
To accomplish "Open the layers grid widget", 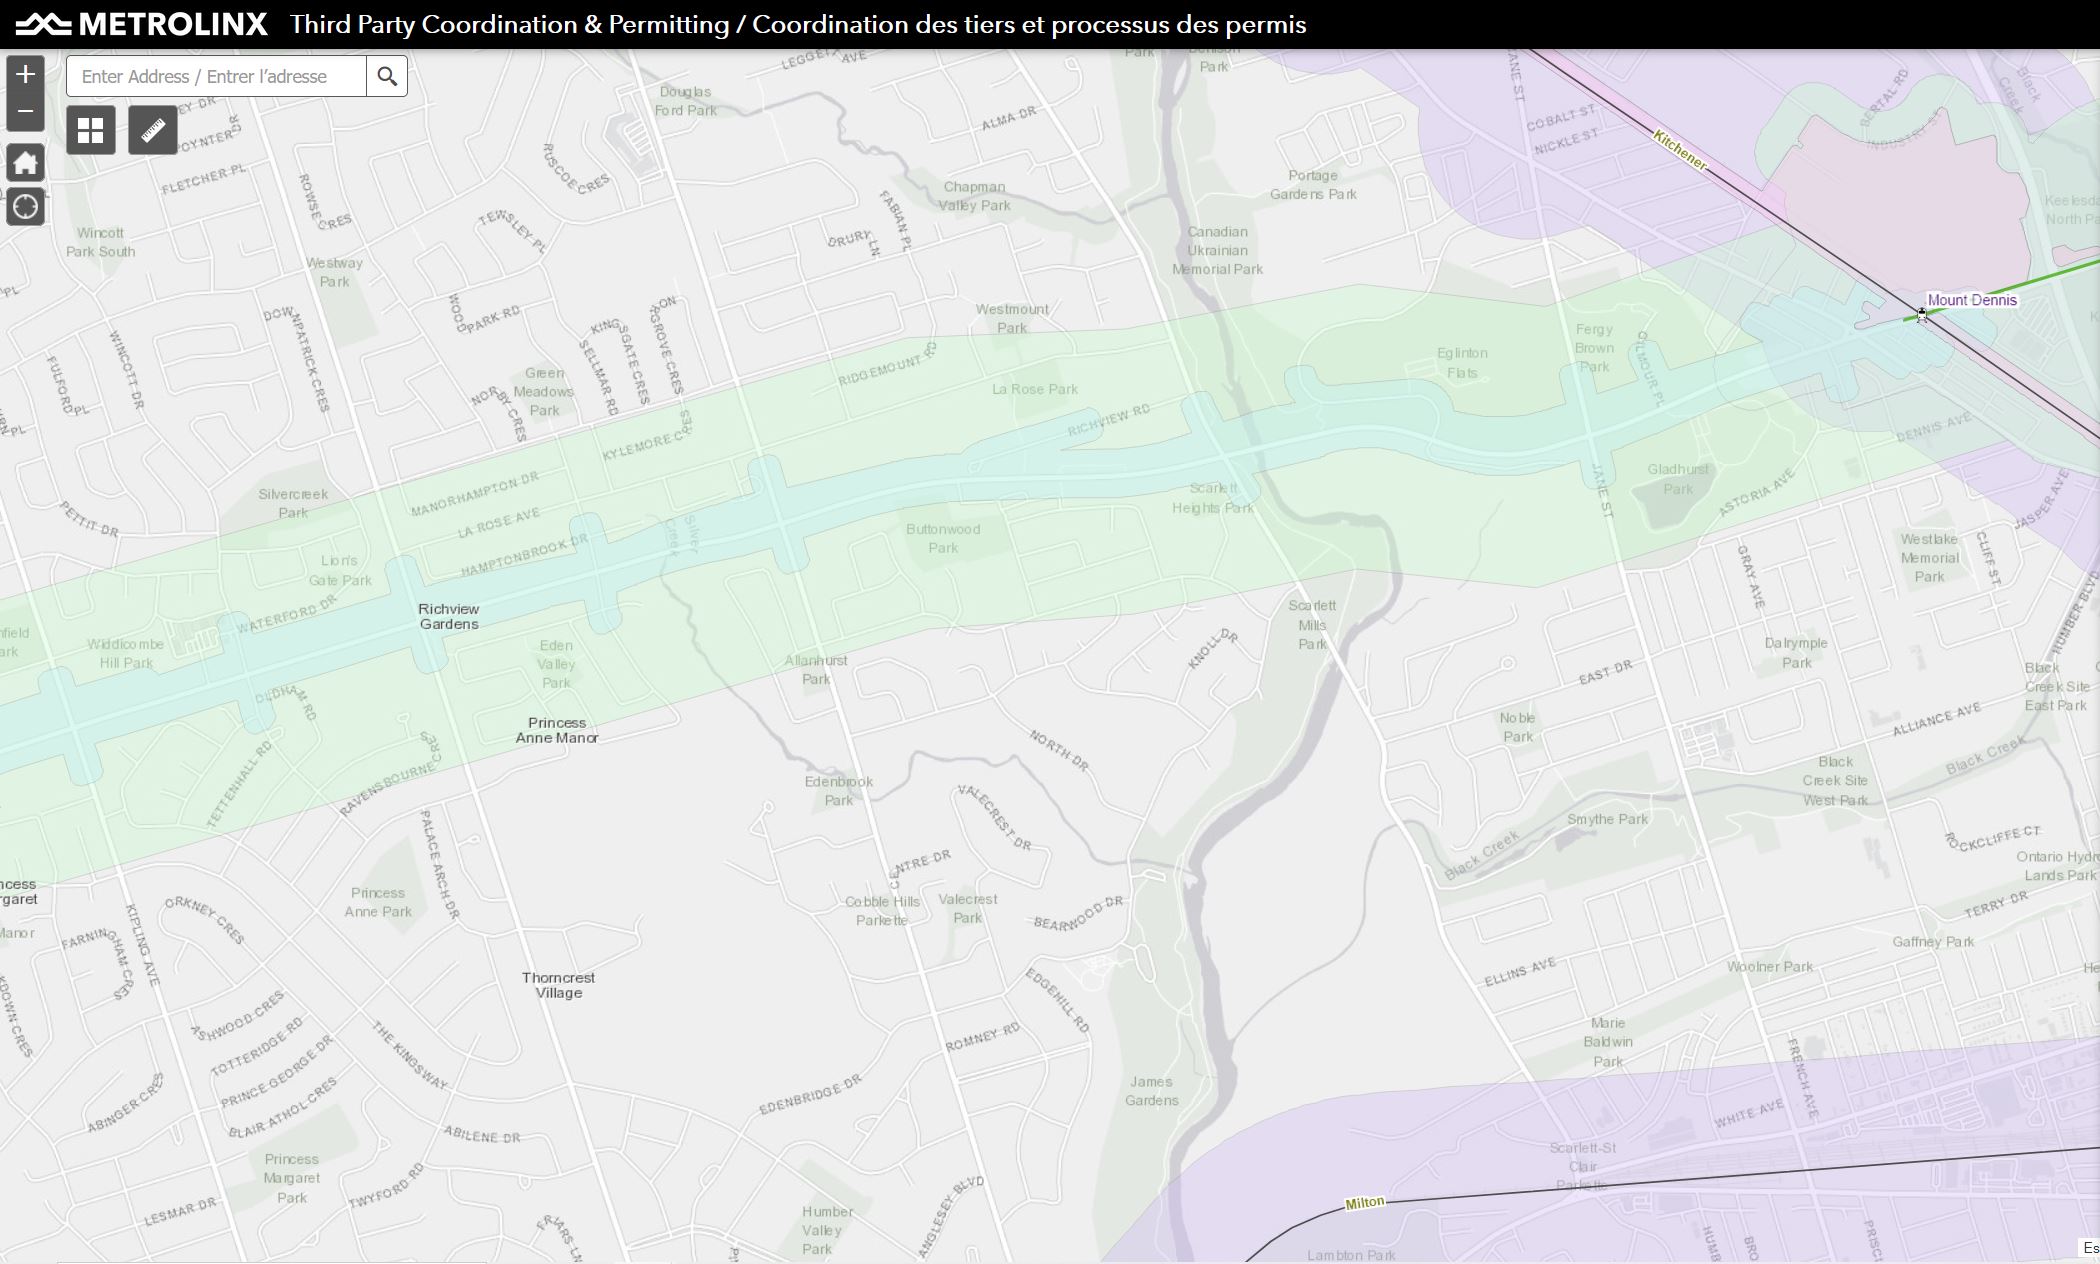I will tap(91, 130).
